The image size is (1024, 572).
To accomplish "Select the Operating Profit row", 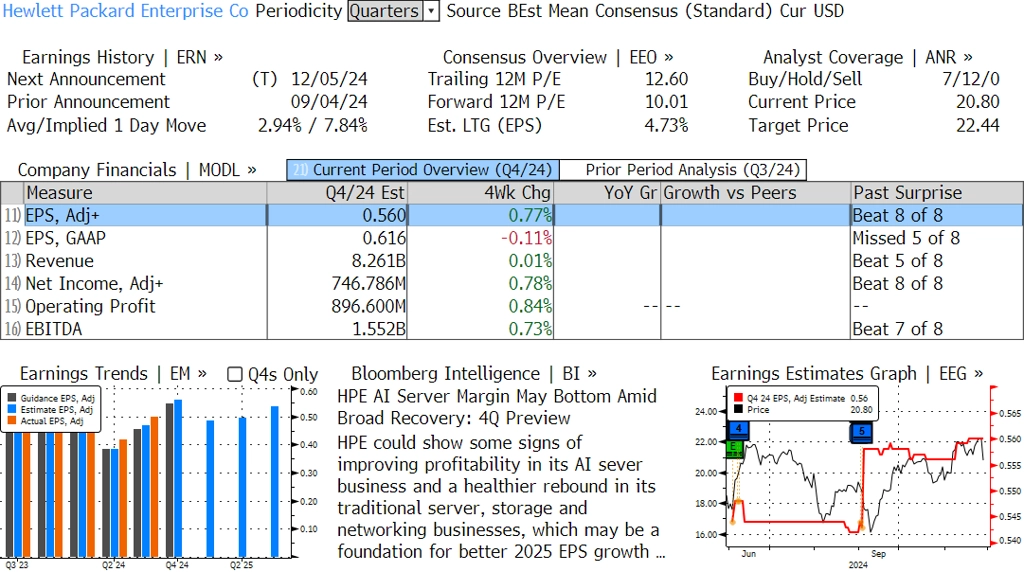I will (512, 307).
